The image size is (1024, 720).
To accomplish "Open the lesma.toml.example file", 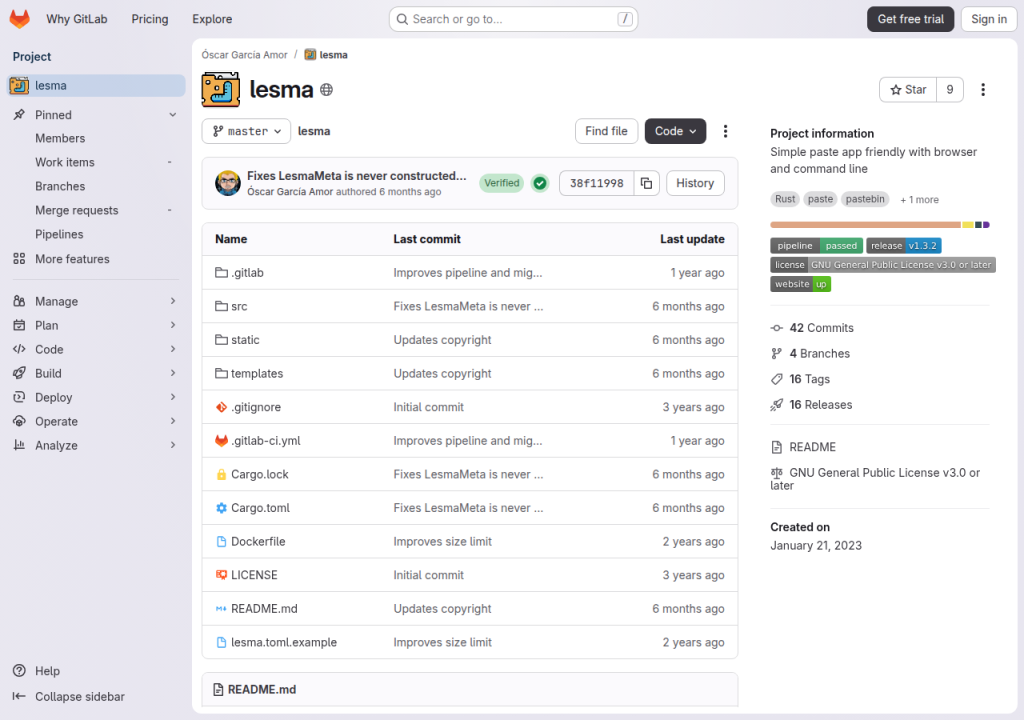I will [x=283, y=642].
